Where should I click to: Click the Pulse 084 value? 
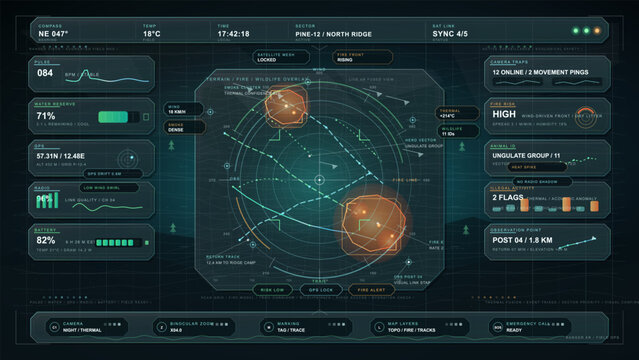click(45, 73)
